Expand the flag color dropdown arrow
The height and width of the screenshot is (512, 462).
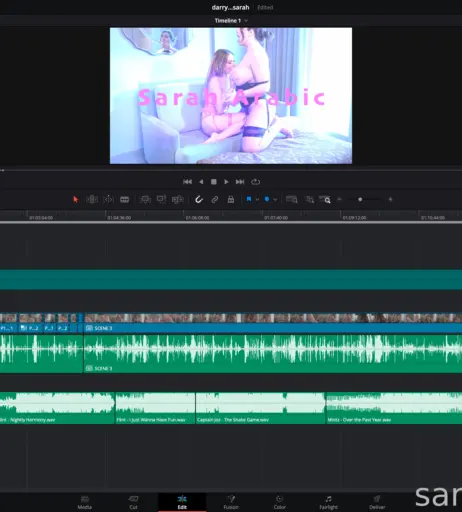click(257, 200)
